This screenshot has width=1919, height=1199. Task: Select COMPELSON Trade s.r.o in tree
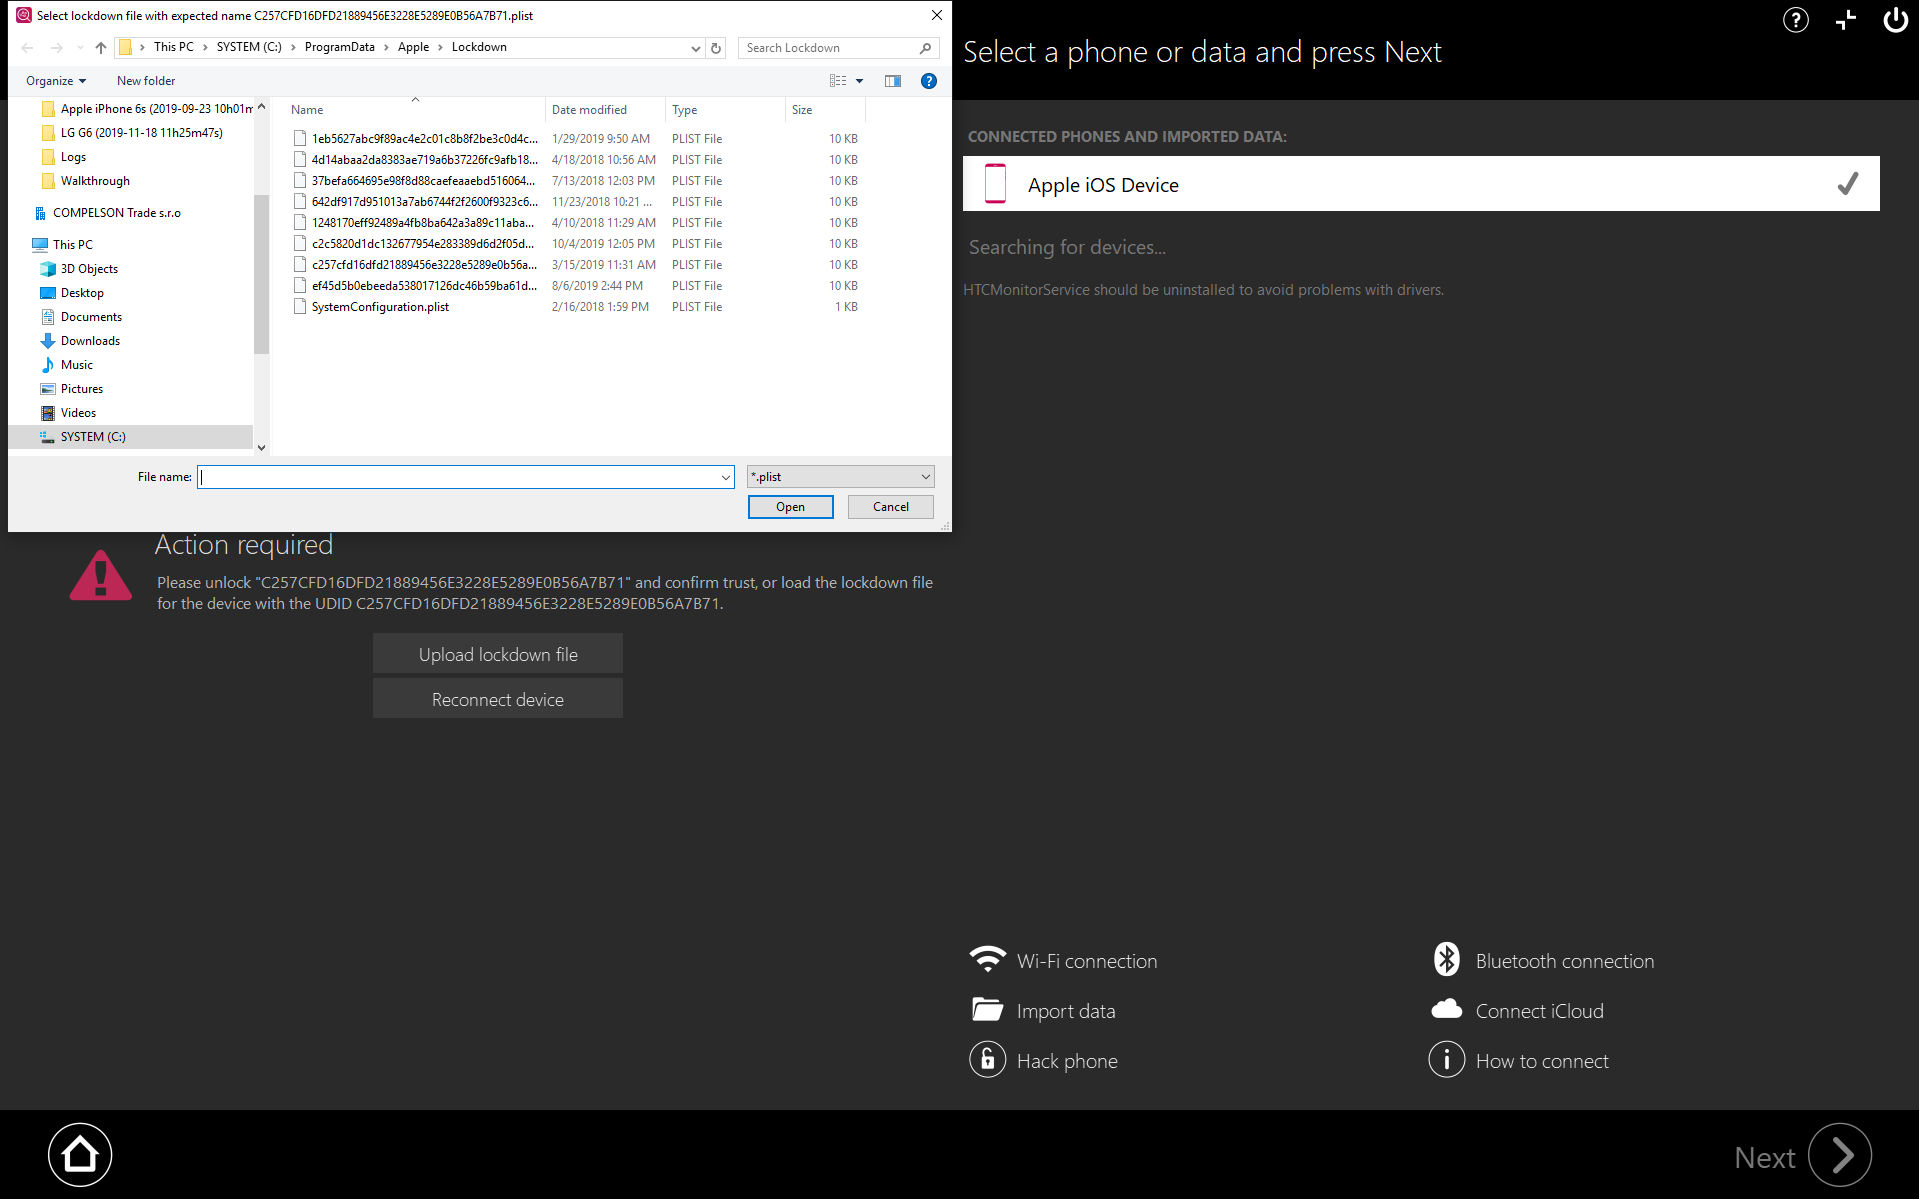(108, 213)
